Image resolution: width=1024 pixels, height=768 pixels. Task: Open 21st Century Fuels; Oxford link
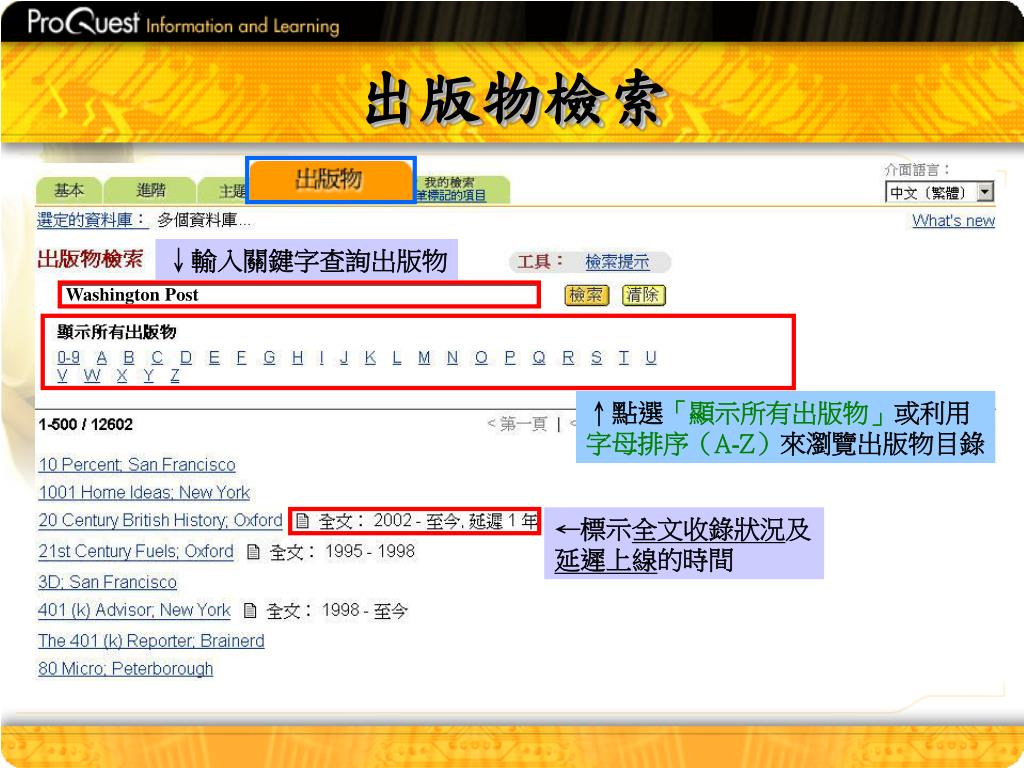tap(136, 551)
